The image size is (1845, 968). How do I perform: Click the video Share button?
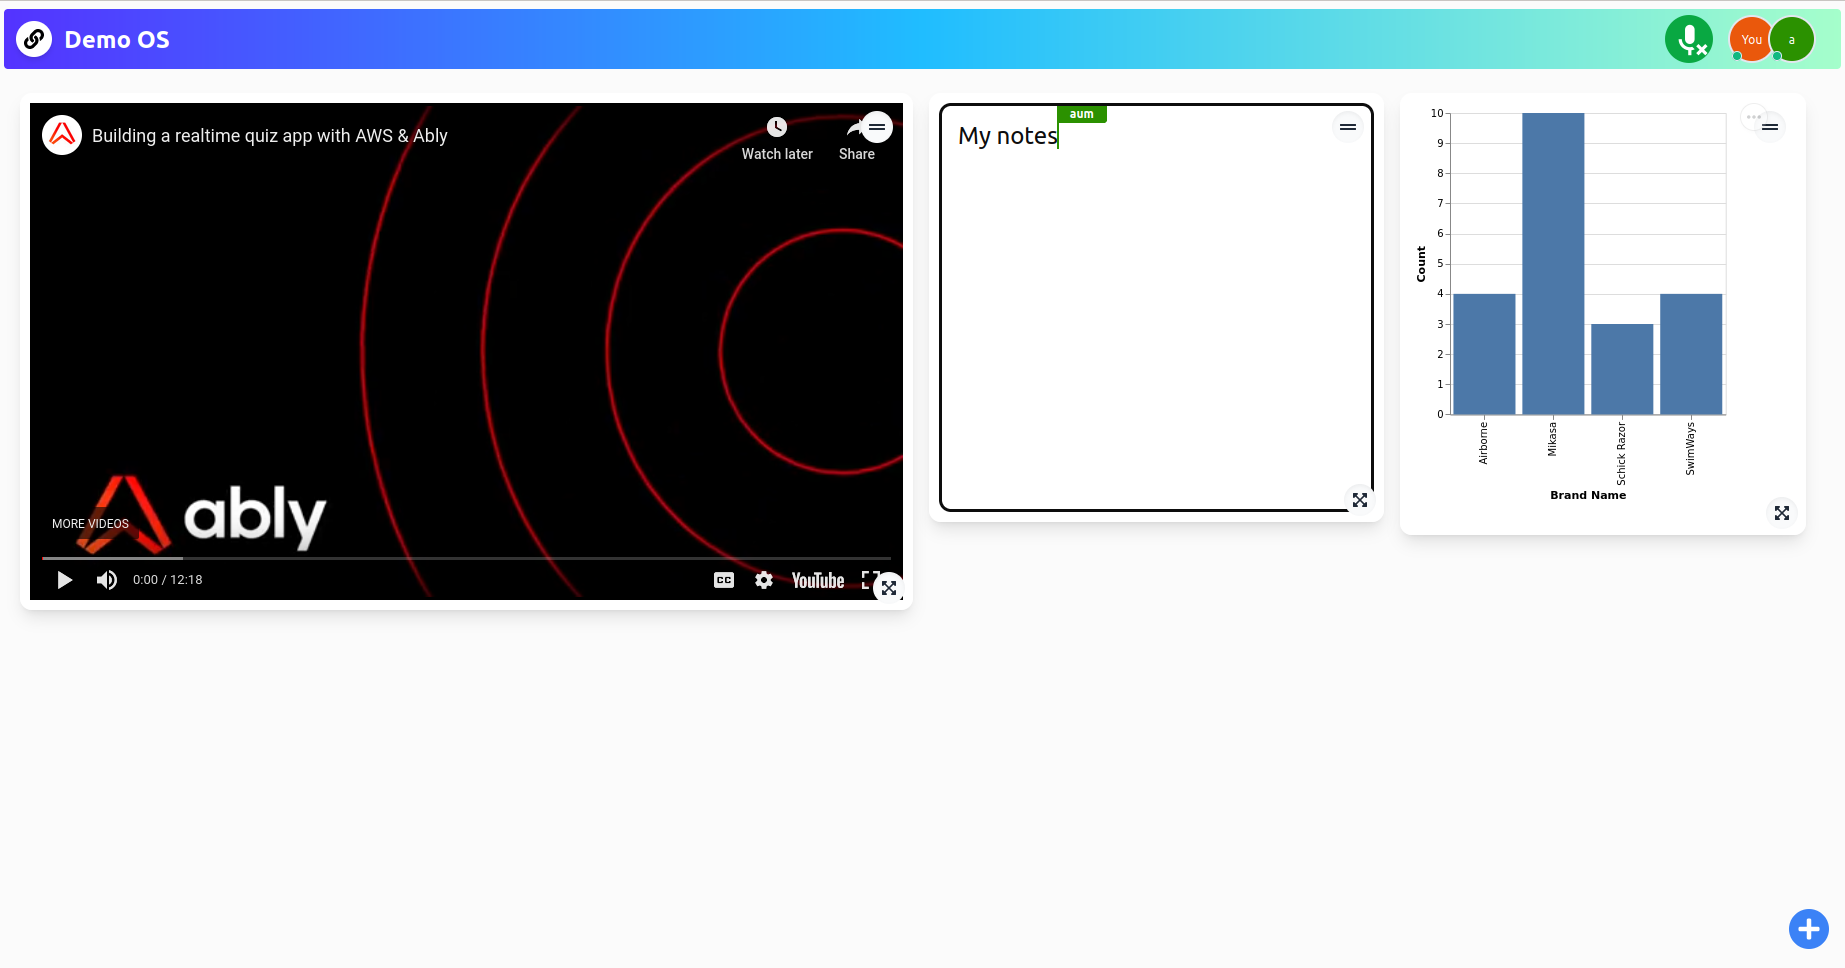coord(856,139)
